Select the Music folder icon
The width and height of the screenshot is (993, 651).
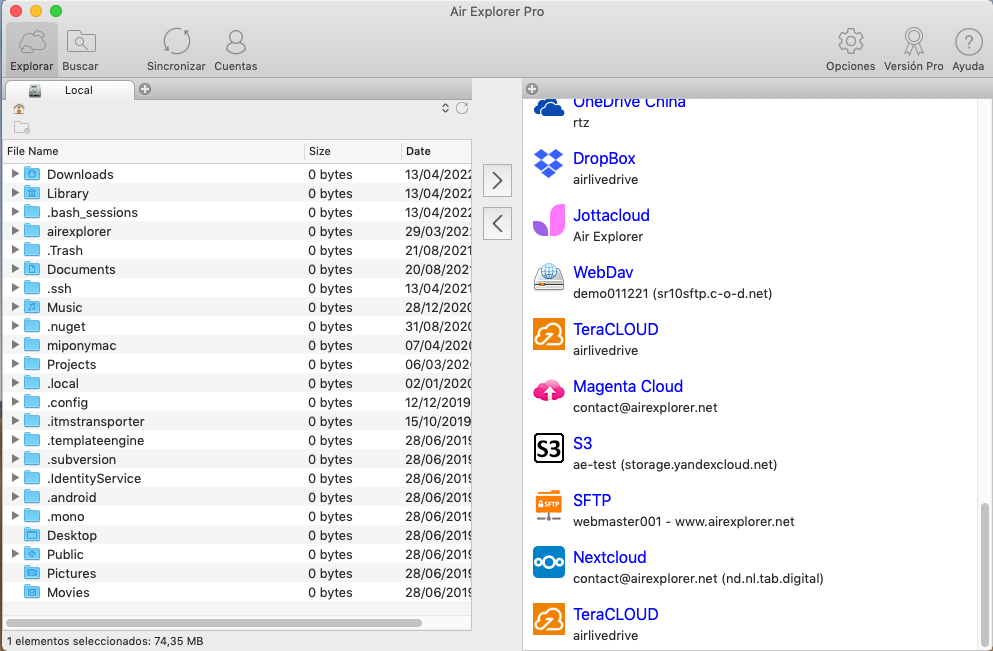pos(32,307)
